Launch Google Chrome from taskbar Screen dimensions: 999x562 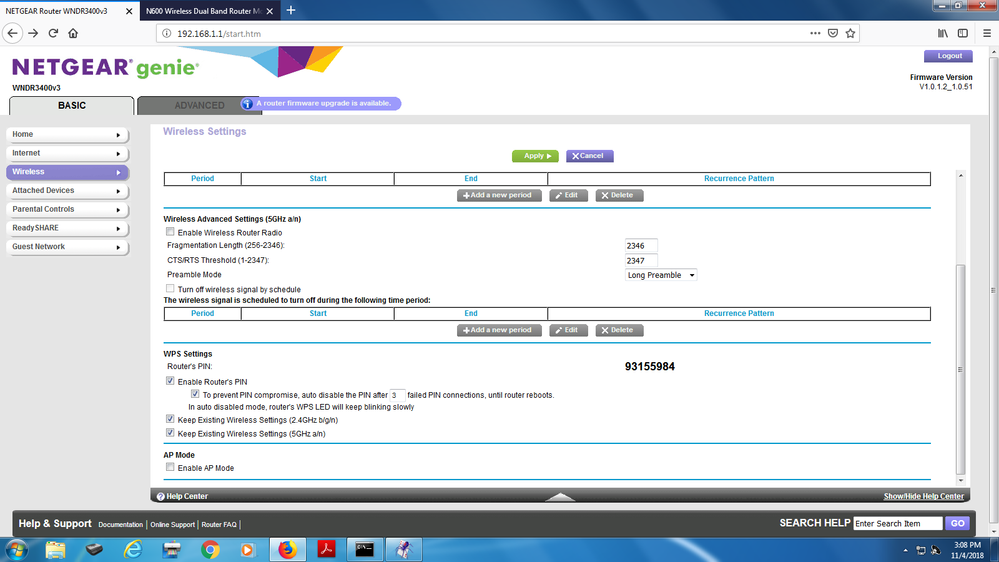(x=210, y=550)
